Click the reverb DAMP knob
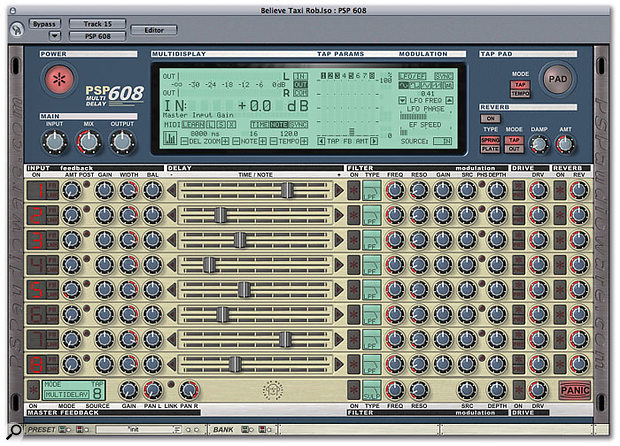Image resolution: width=620 pixels, height=446 pixels. (539, 145)
